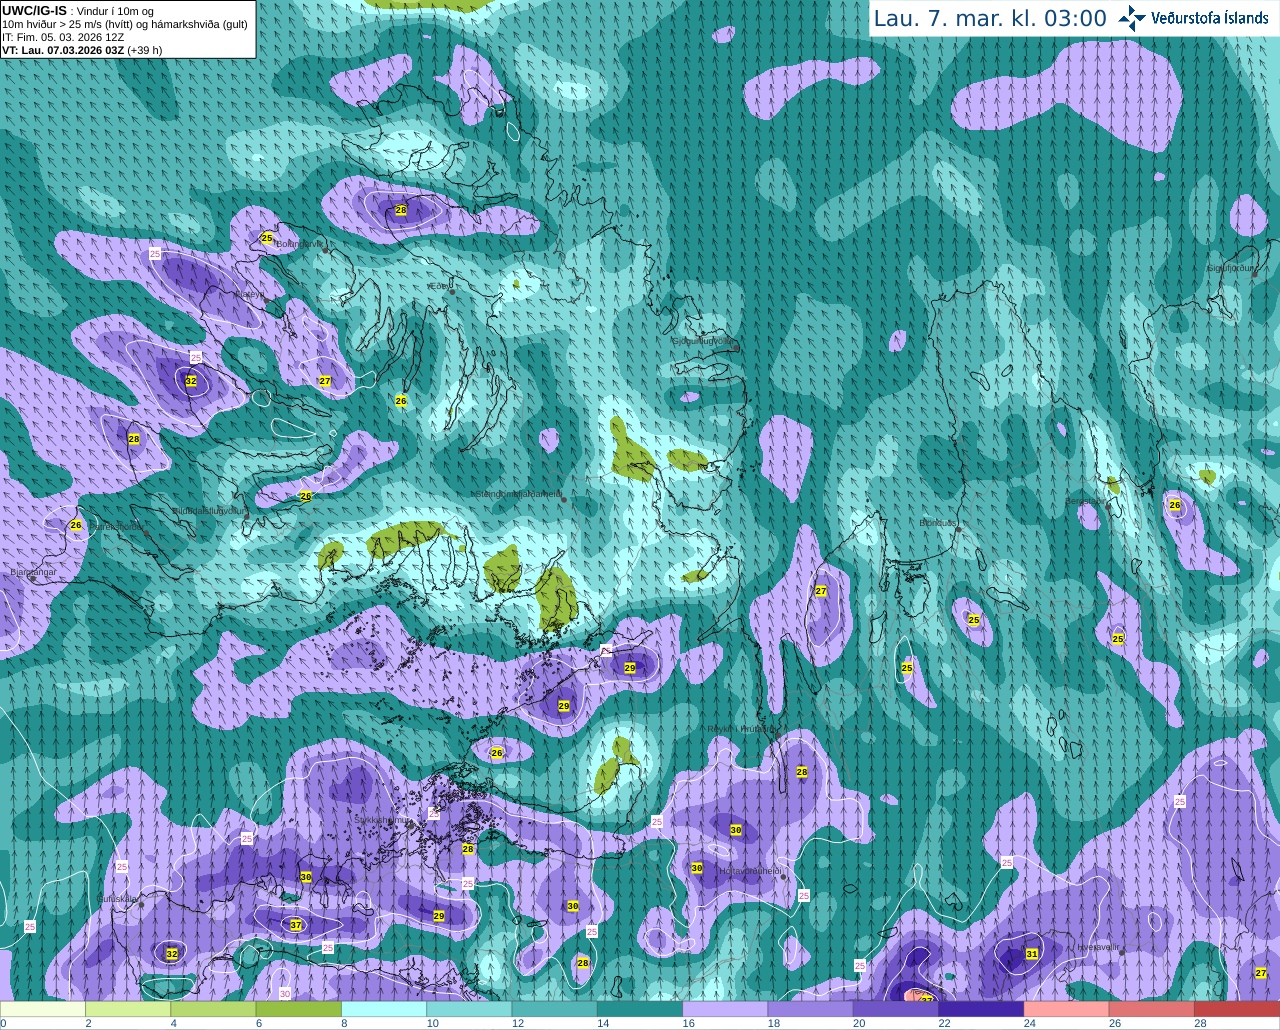Click the 'IT: Fim. 05. 03. 2026 12Z' line
Viewport: 1280px width, 1030px height.
pos(63,37)
